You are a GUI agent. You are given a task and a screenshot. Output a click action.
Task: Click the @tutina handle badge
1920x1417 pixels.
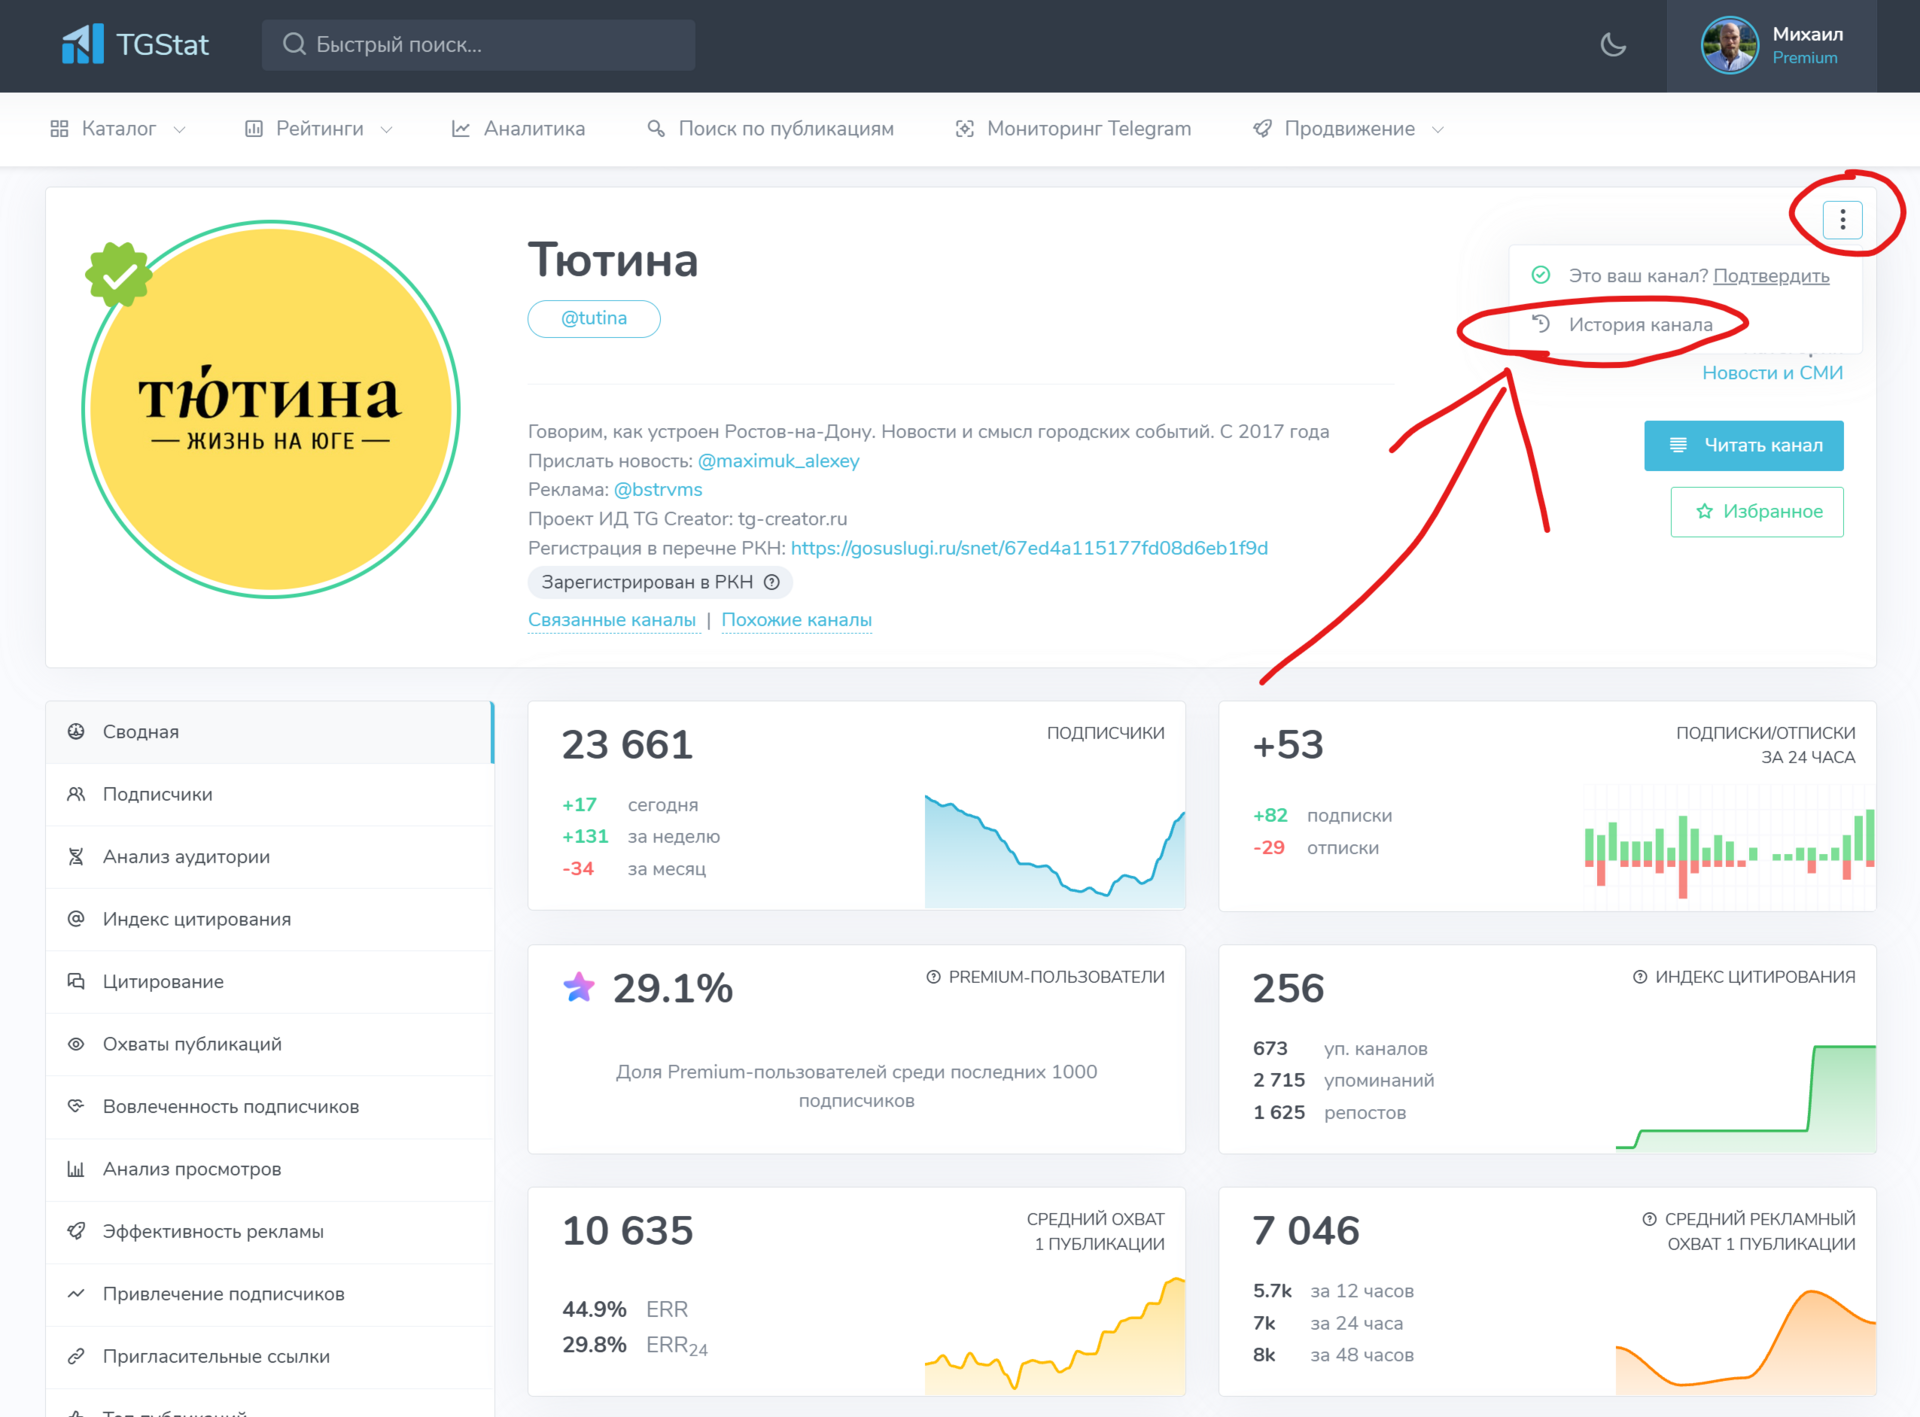click(x=594, y=318)
